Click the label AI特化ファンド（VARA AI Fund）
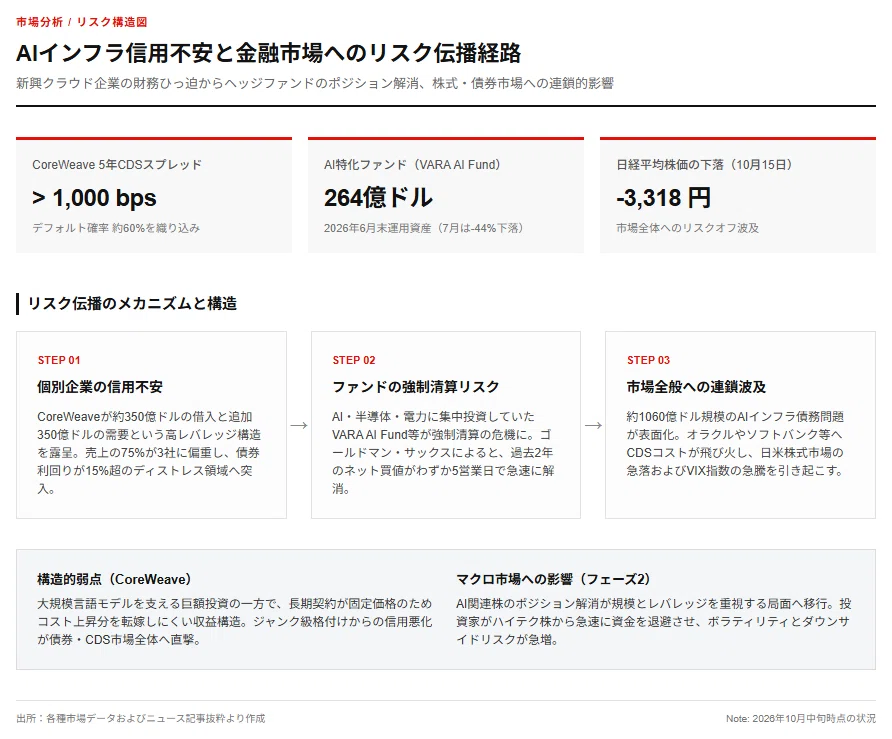892x739 pixels. pos(414,164)
